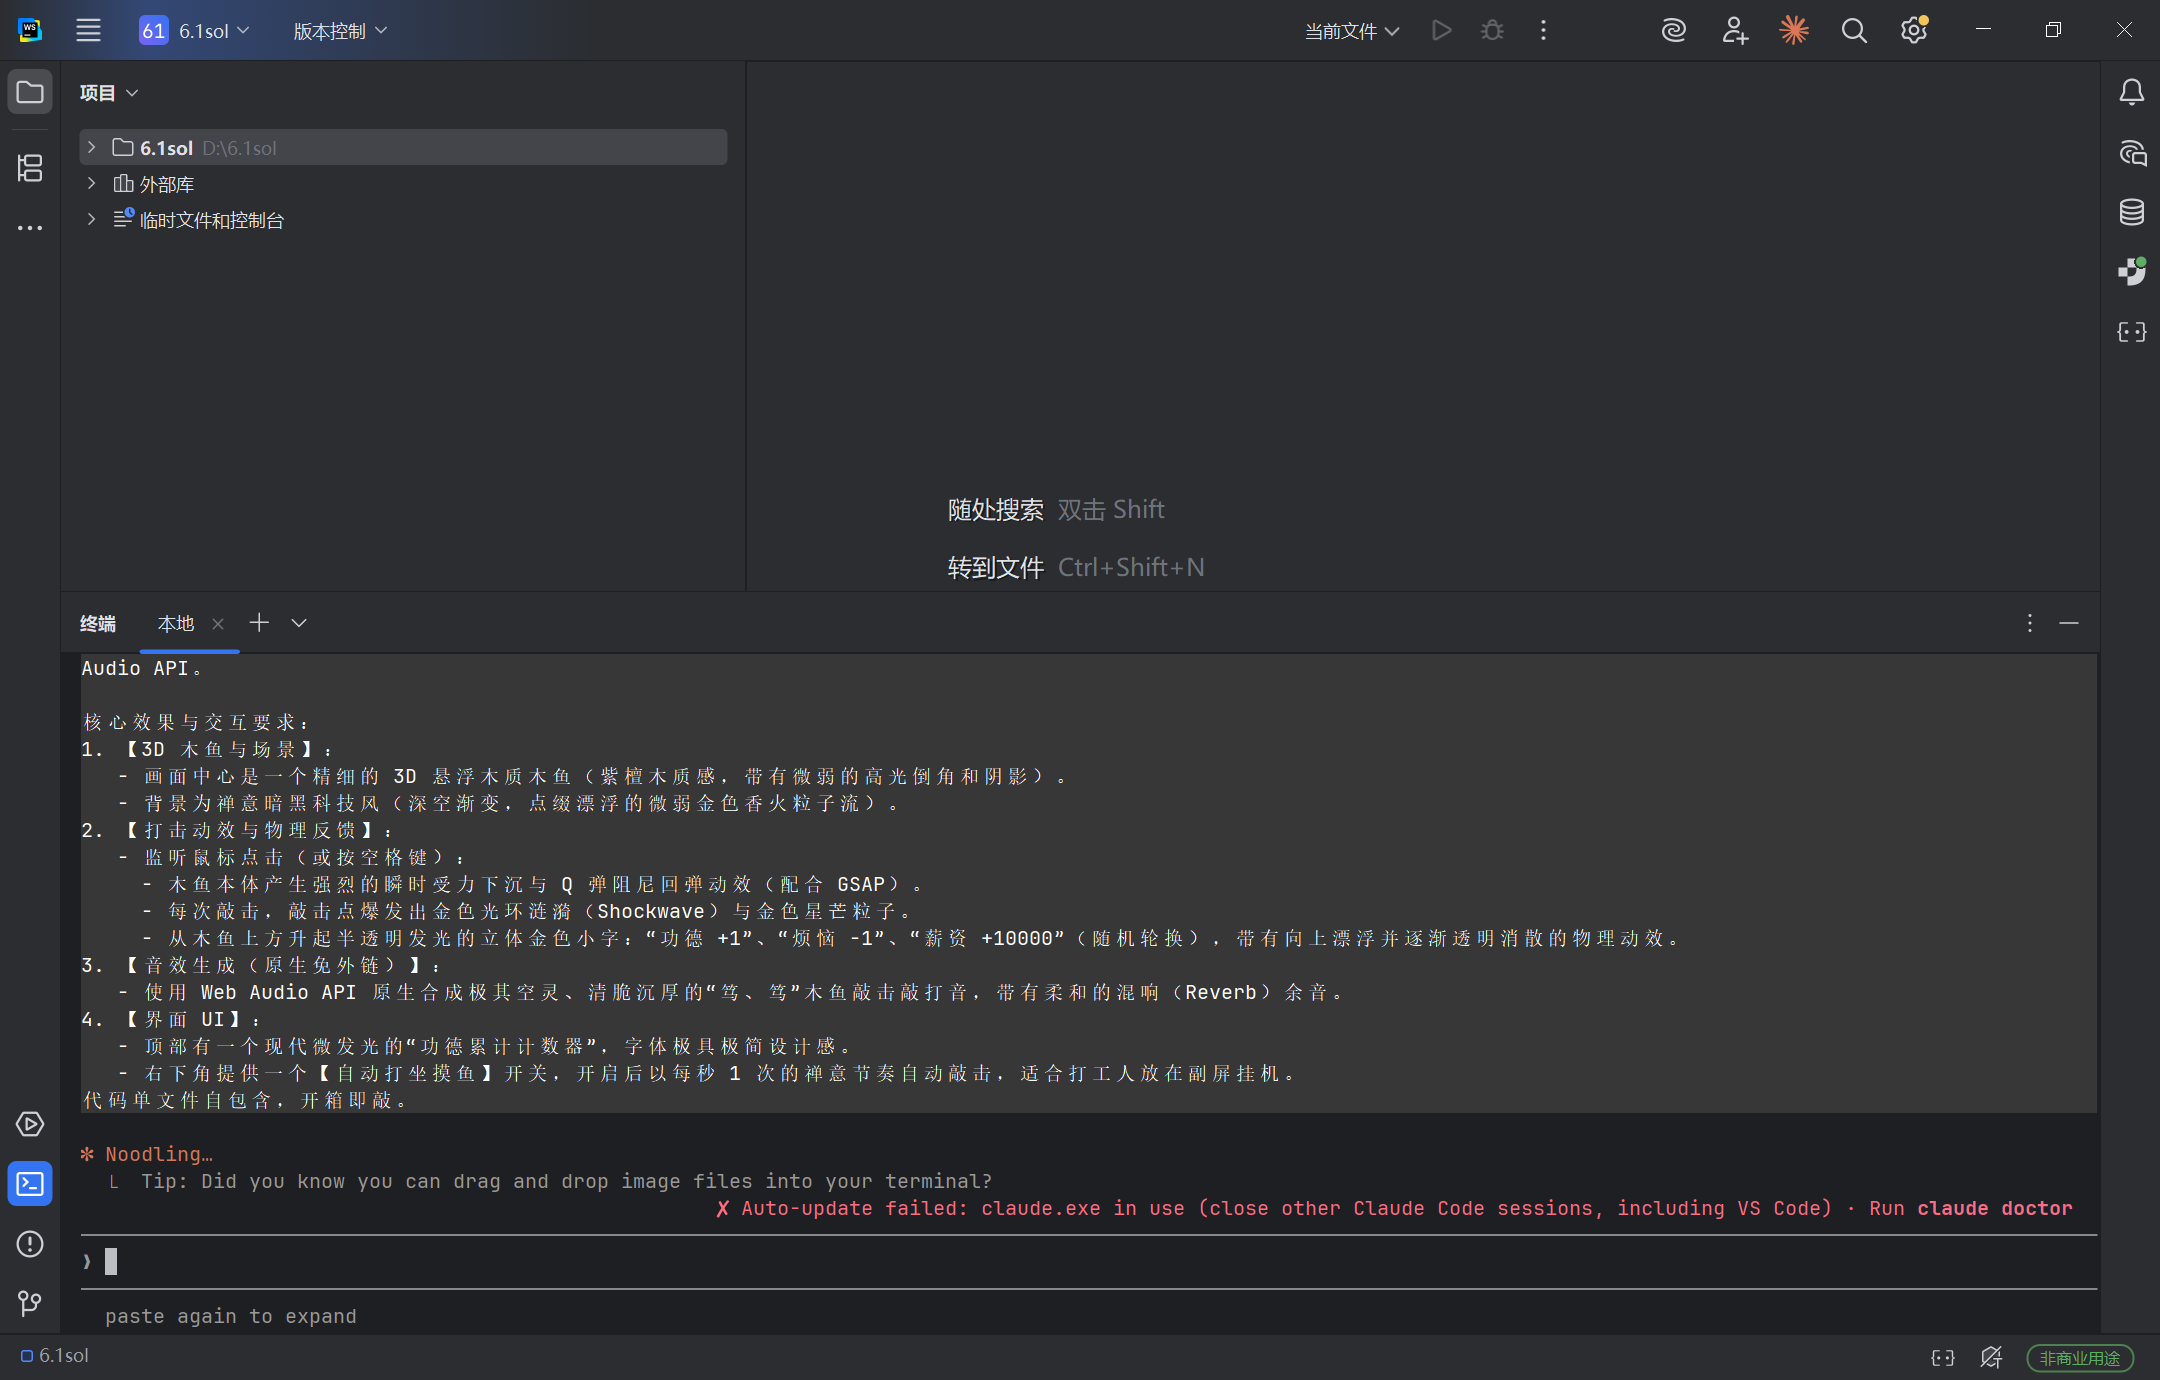Screen dimensions: 2160x1380
Task: Open the Services tool window
Action: 30,1124
